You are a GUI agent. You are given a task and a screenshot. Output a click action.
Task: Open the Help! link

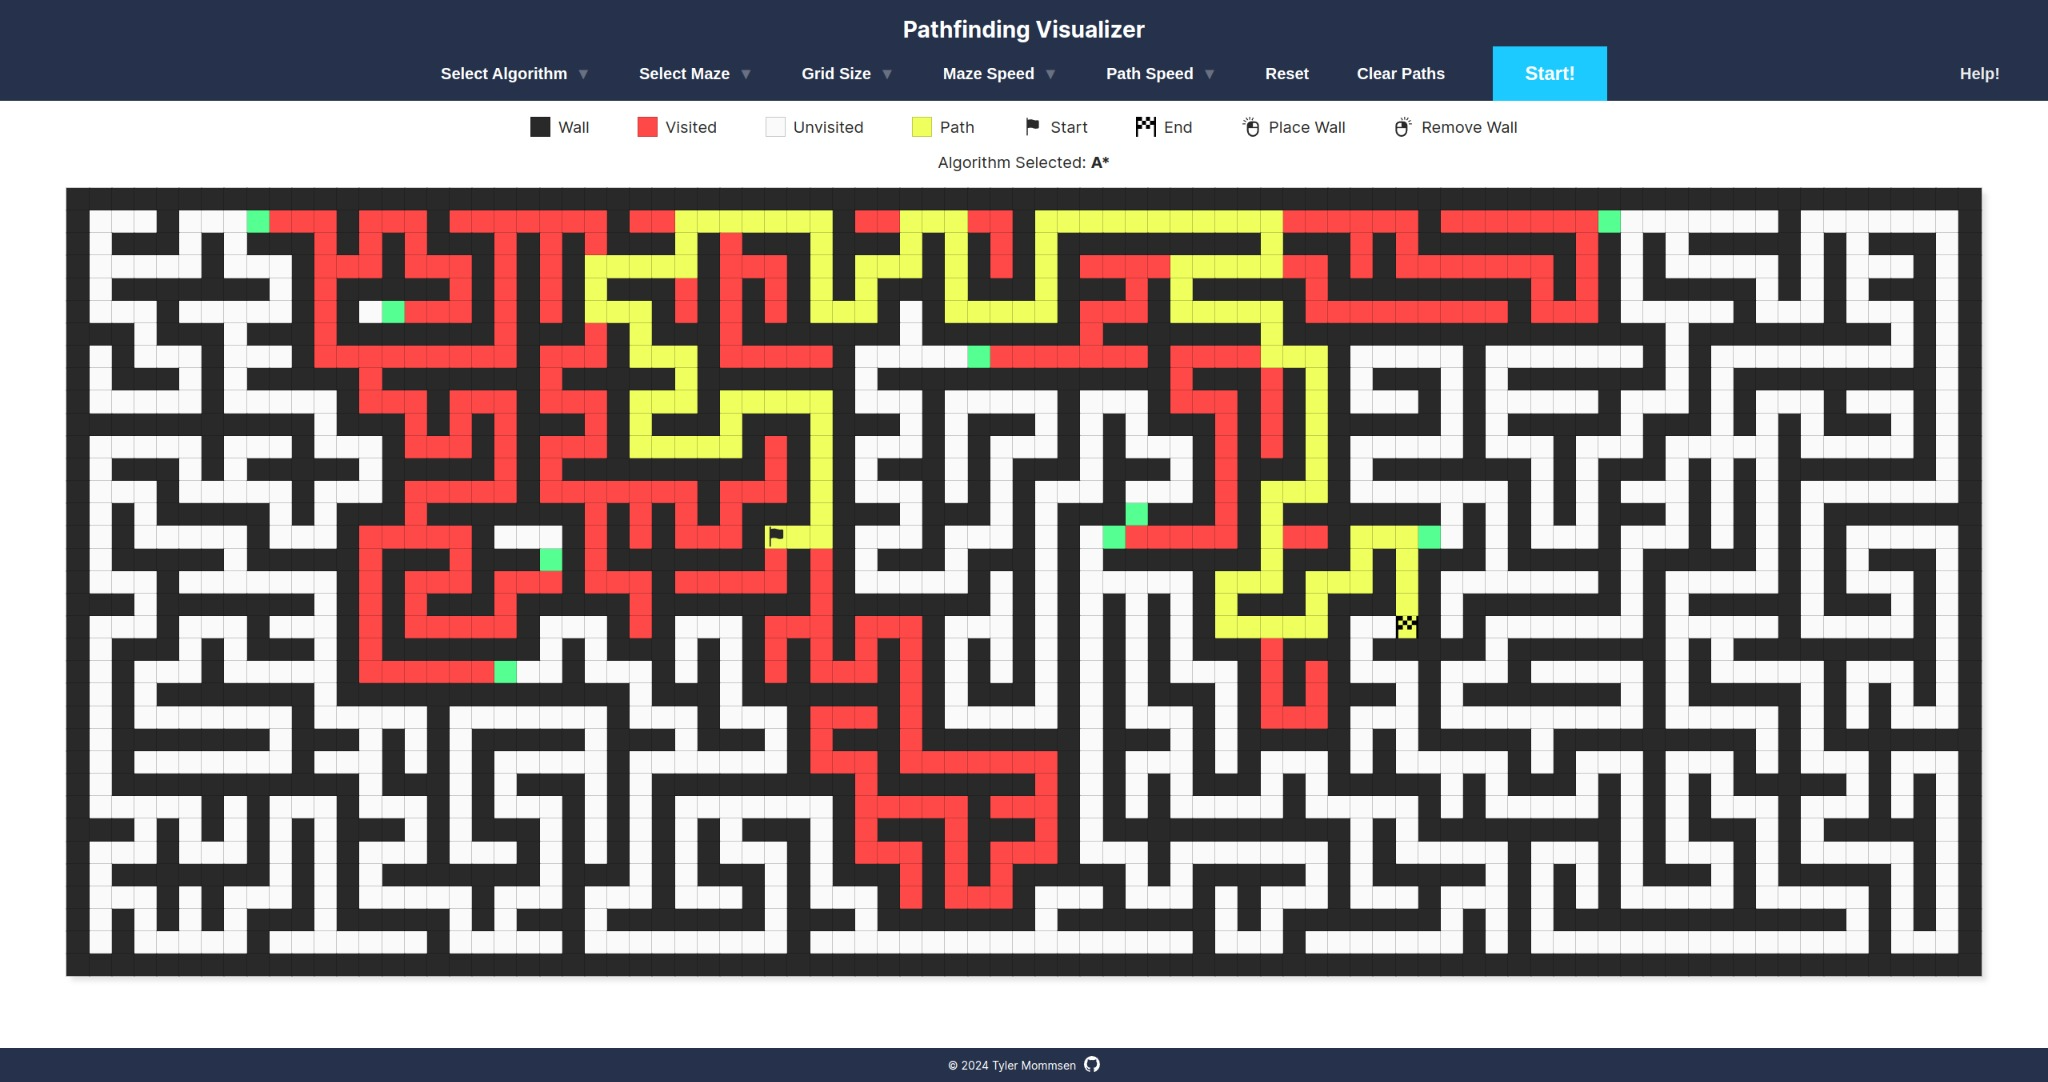click(1978, 74)
